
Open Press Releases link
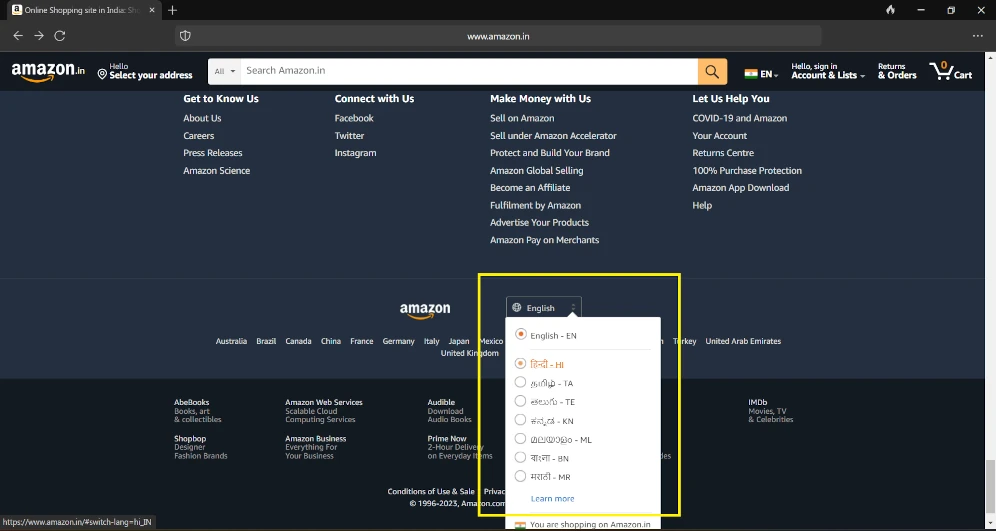coord(213,153)
